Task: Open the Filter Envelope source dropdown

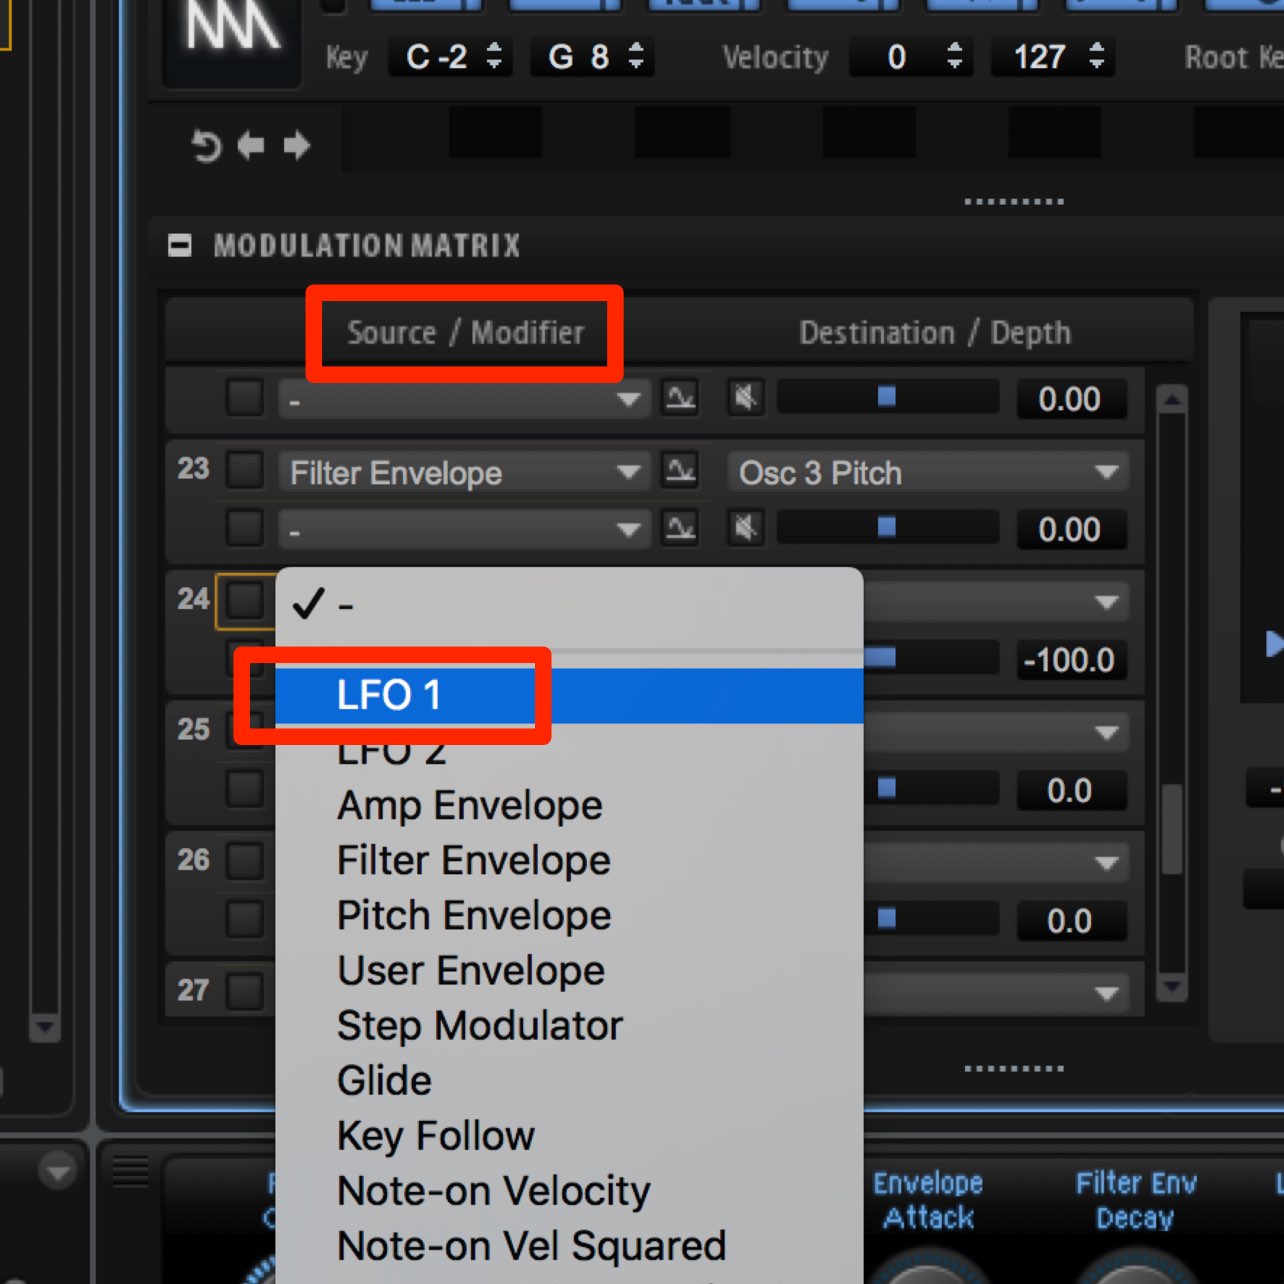Action: coord(464,472)
